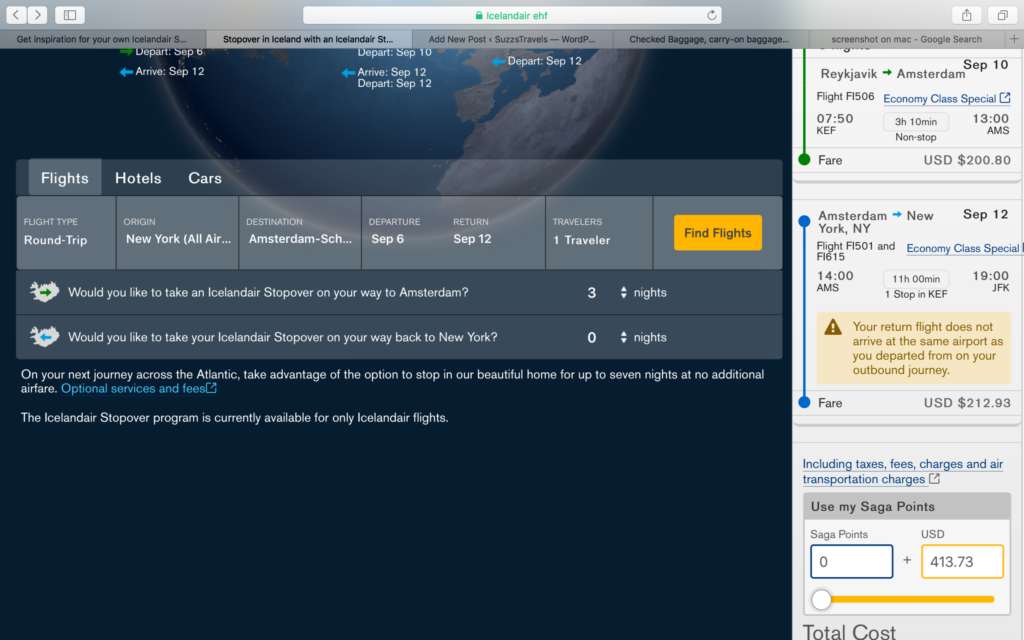Screen dimensions: 1024x640
Task: Select the Cars tab
Action: point(205,178)
